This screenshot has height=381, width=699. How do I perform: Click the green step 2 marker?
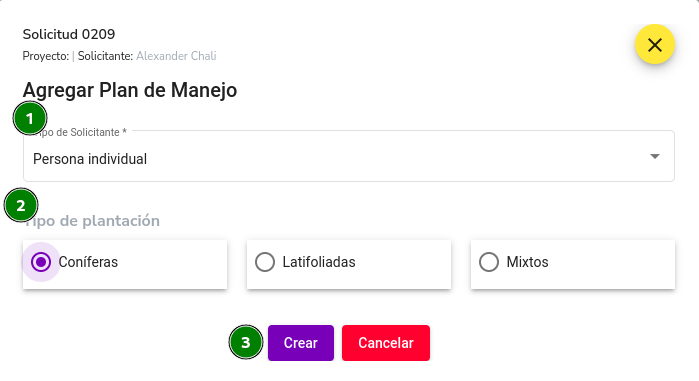[x=21, y=205]
